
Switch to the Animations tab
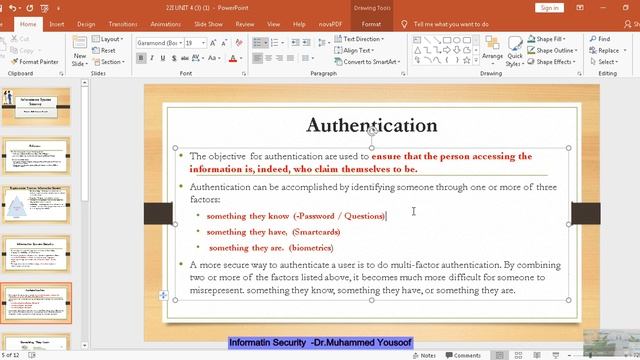click(x=165, y=24)
